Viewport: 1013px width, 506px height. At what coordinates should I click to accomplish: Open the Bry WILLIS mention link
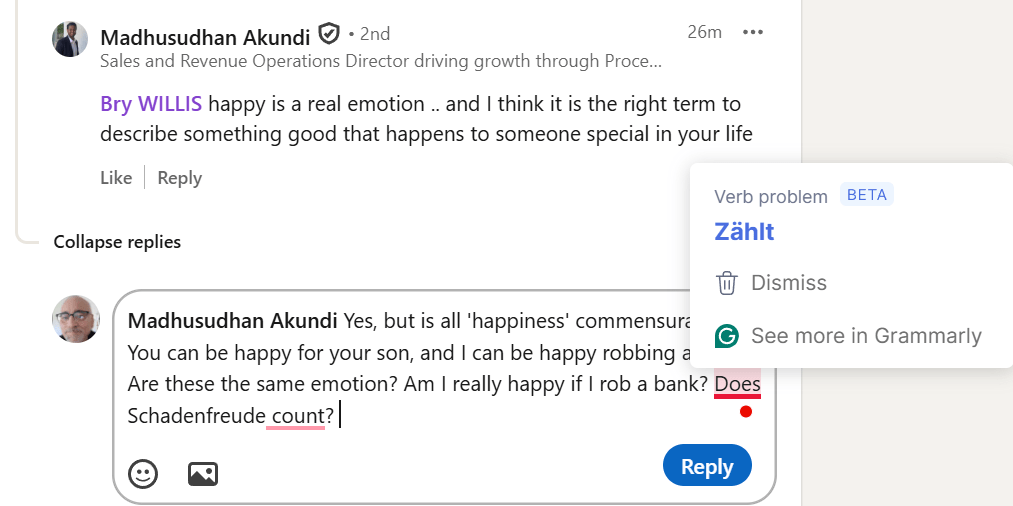click(x=151, y=104)
